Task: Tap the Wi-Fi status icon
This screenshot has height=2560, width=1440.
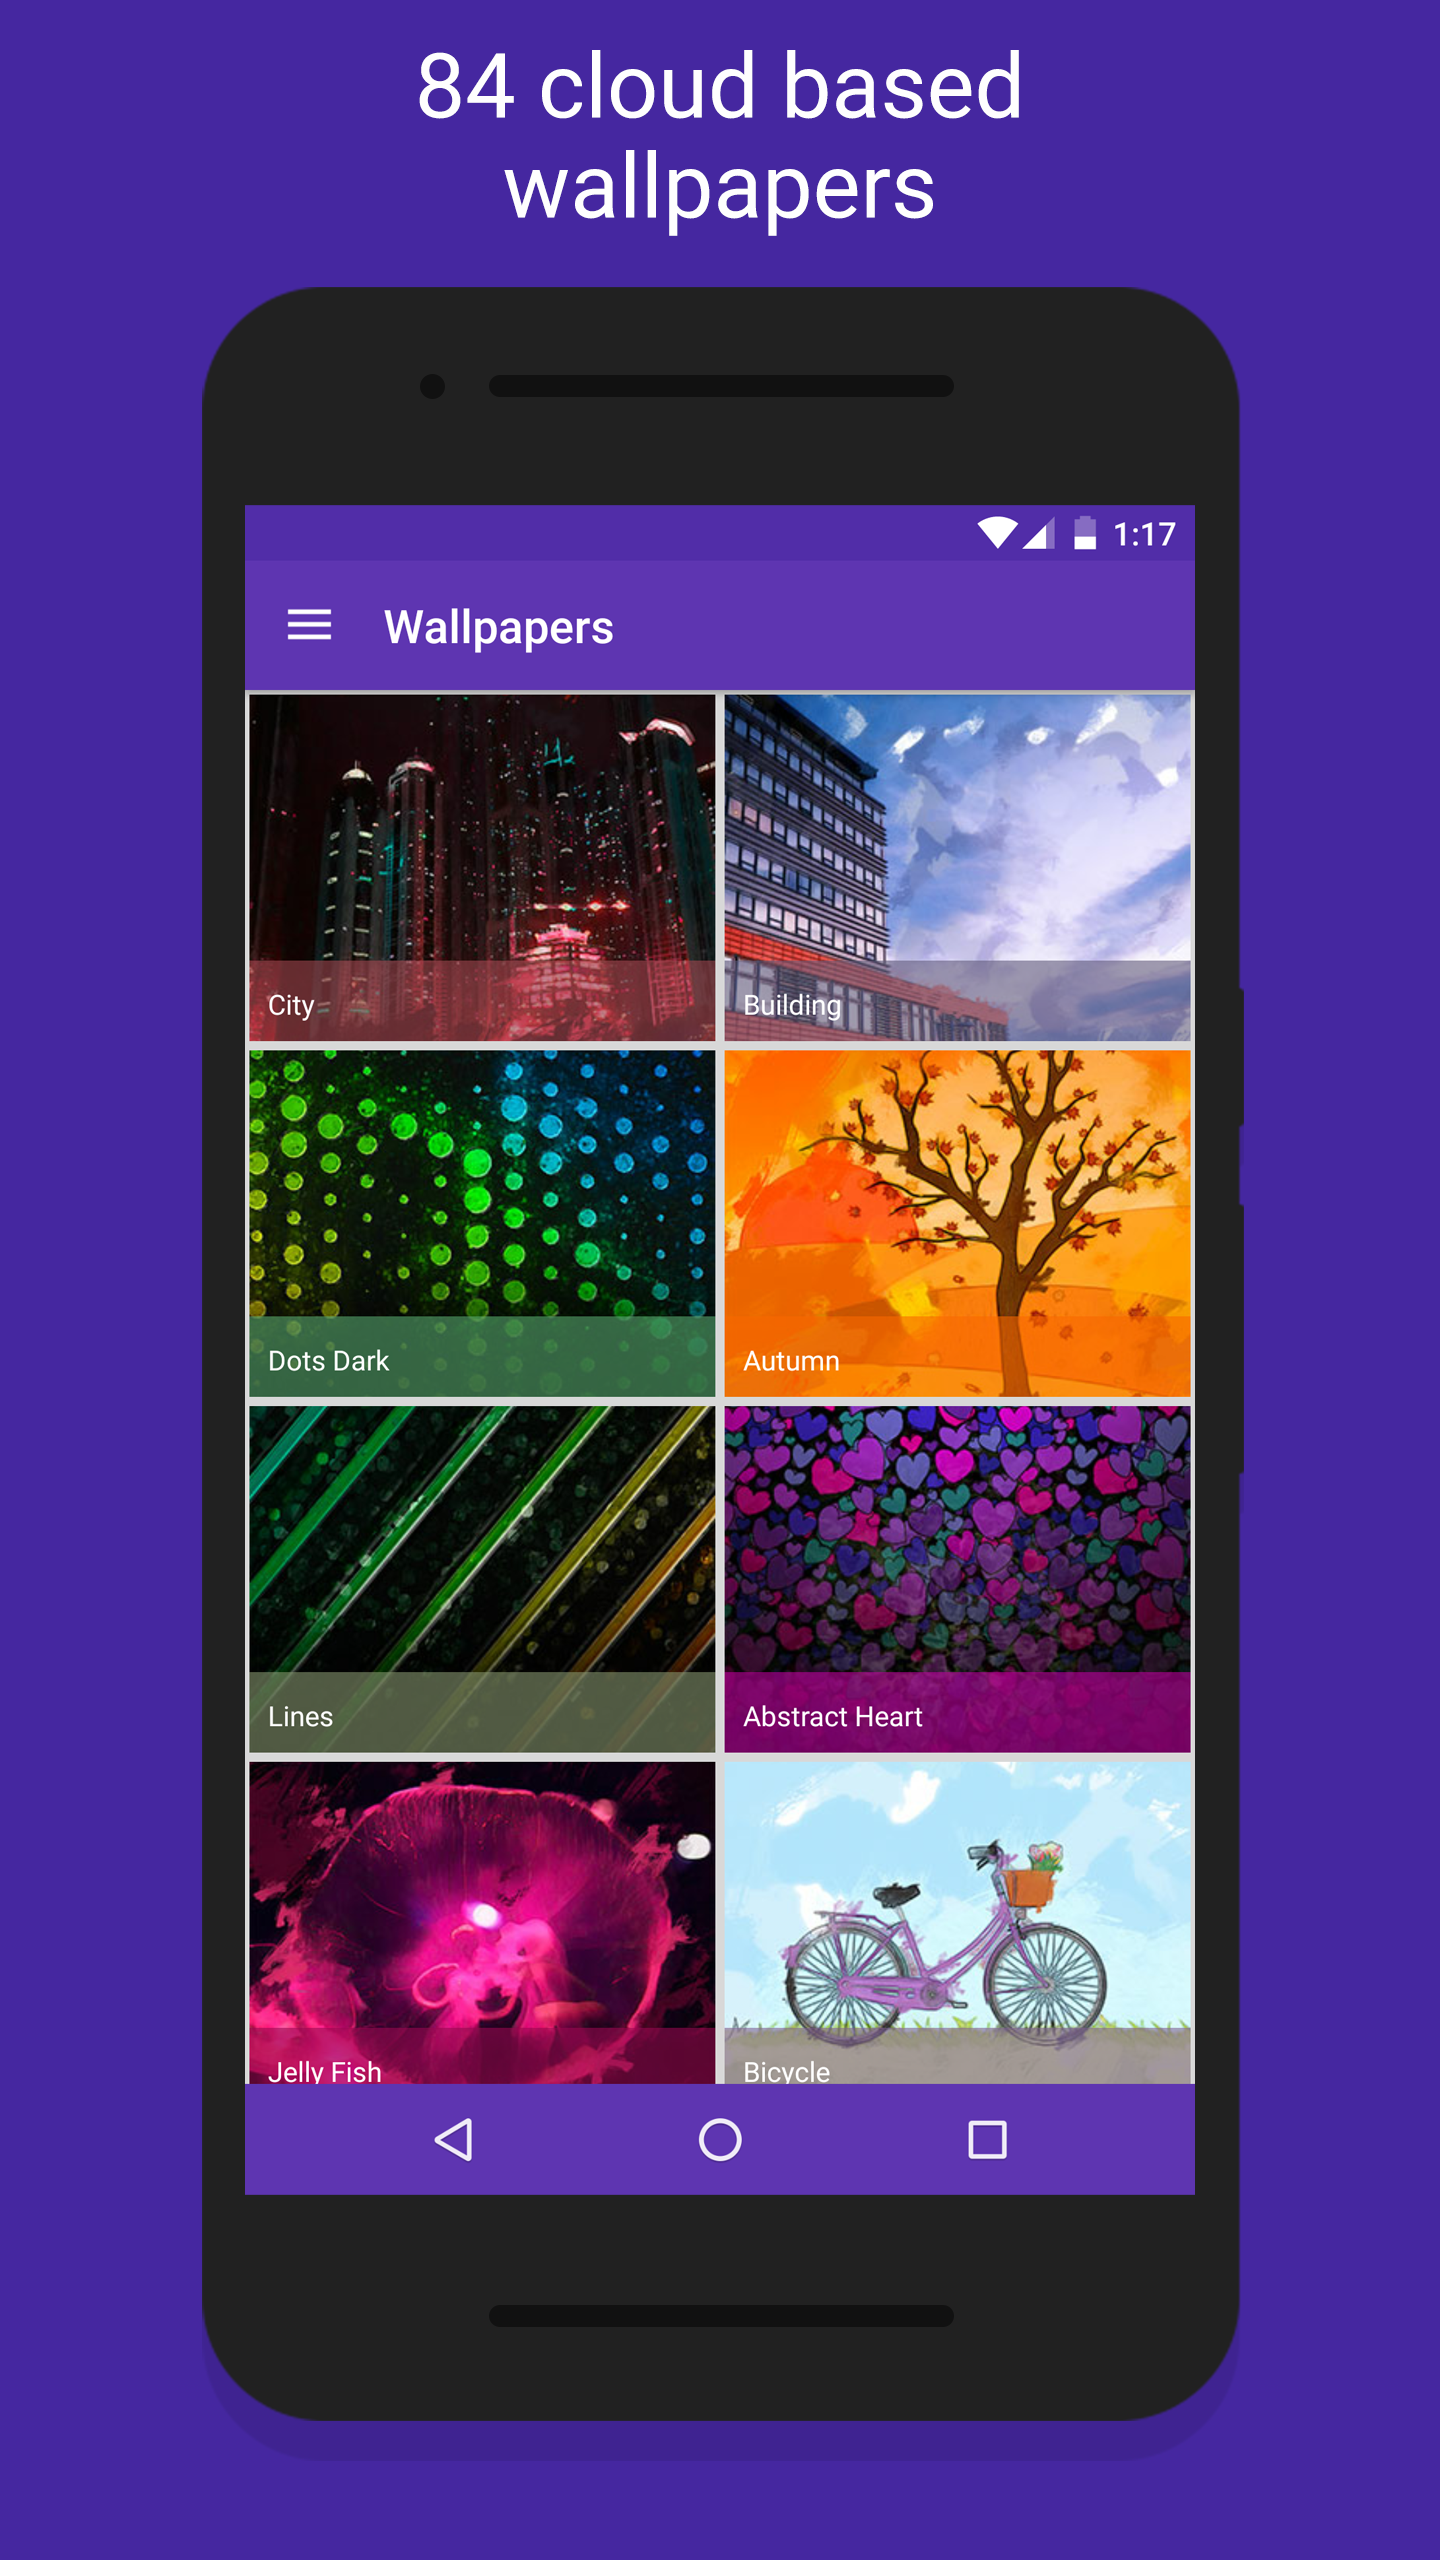Action: pos(997,533)
